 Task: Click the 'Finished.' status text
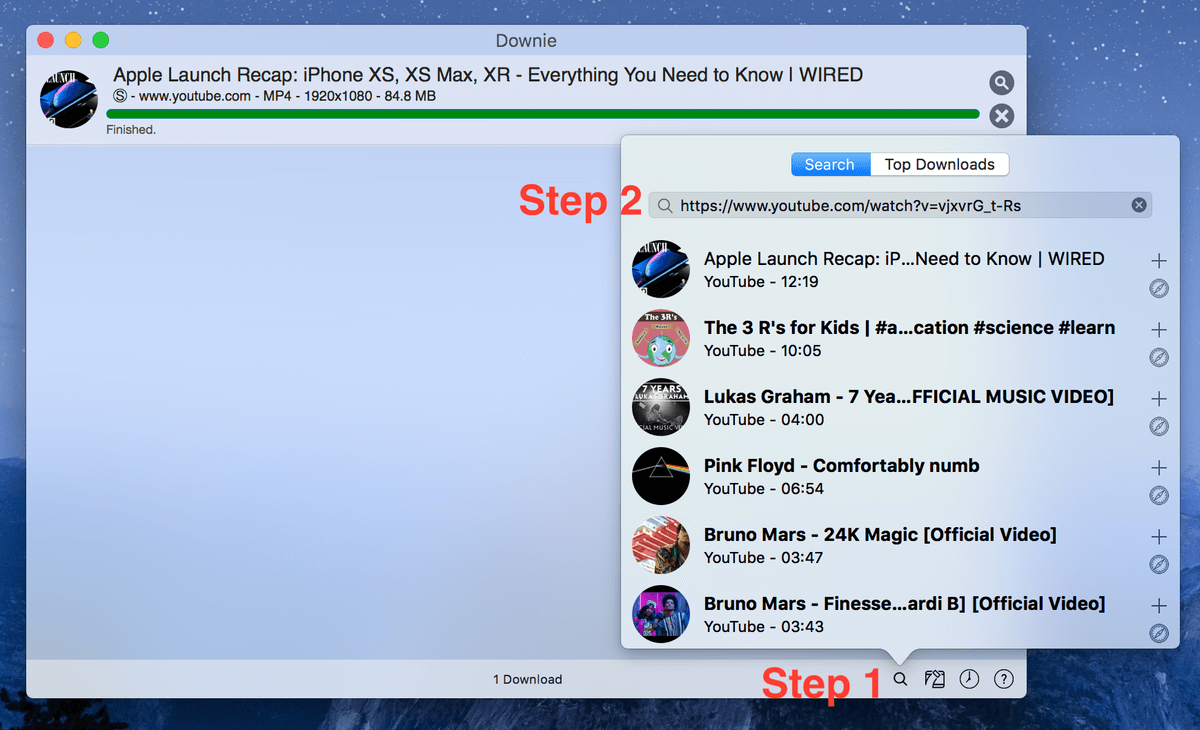tap(131, 130)
